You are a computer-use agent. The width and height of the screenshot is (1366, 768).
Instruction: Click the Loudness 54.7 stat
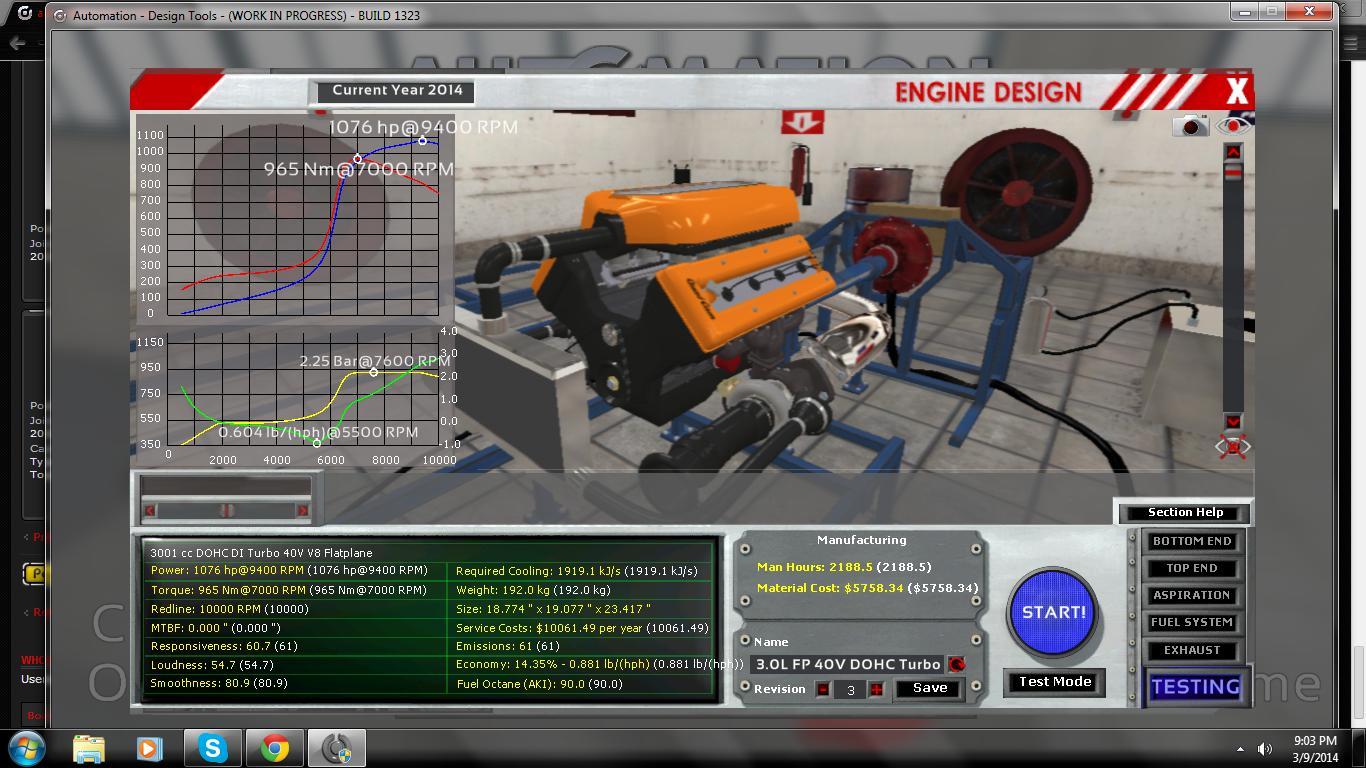212,665
